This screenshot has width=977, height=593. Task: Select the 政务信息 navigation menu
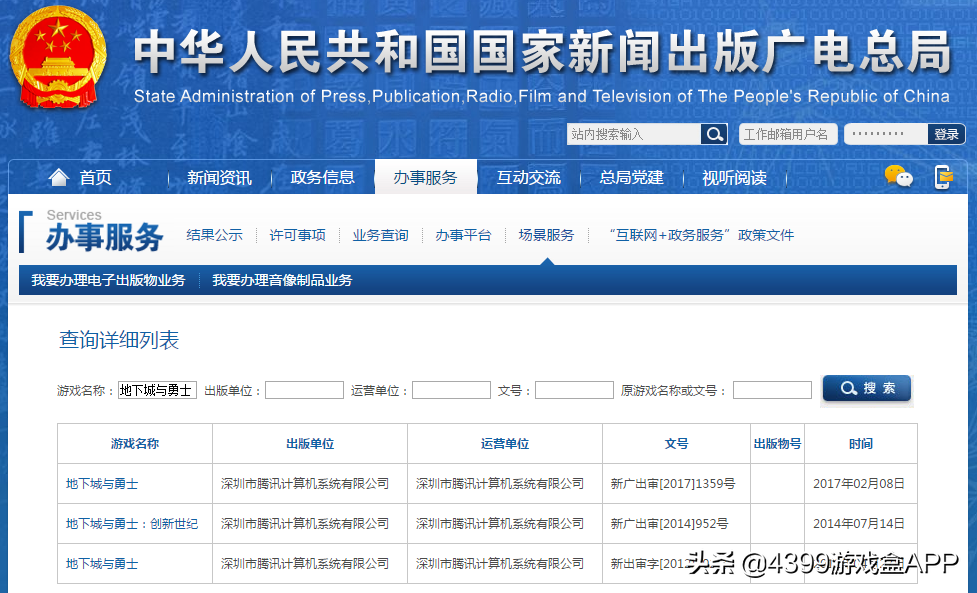tap(322, 178)
